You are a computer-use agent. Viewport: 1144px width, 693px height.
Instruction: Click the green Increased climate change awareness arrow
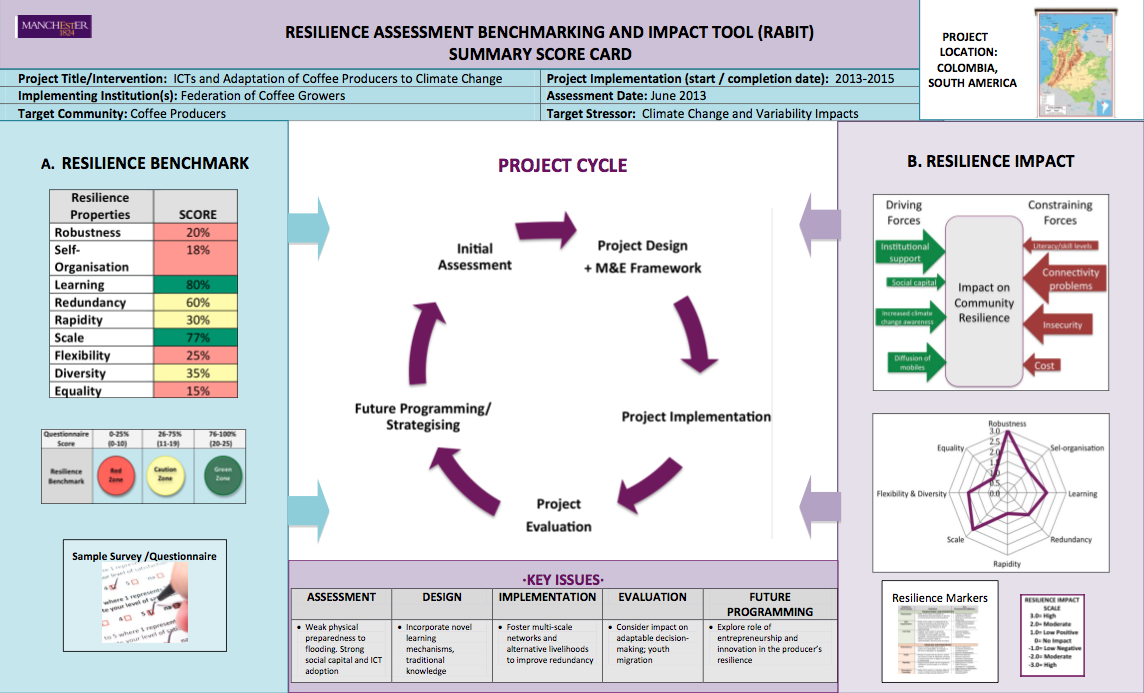tap(911, 317)
